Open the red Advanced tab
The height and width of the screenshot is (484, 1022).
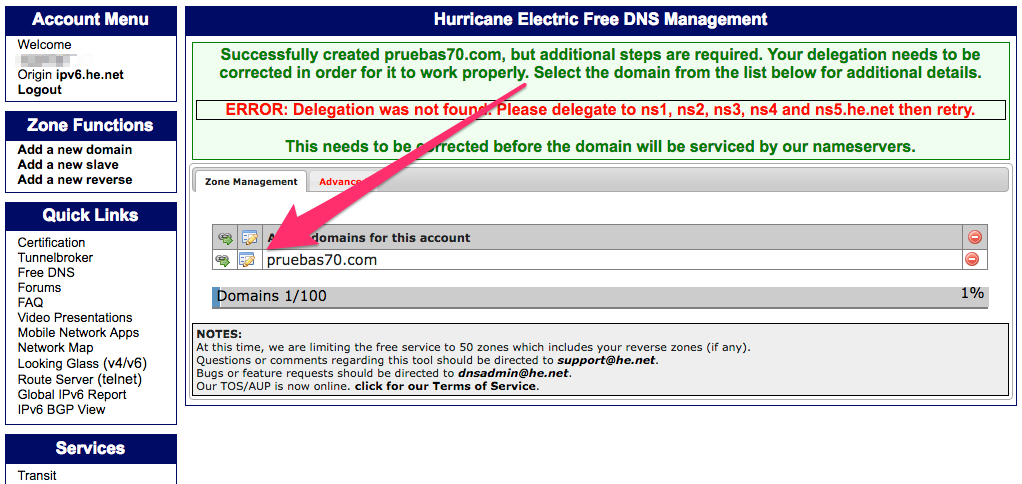pyautogui.click(x=342, y=182)
